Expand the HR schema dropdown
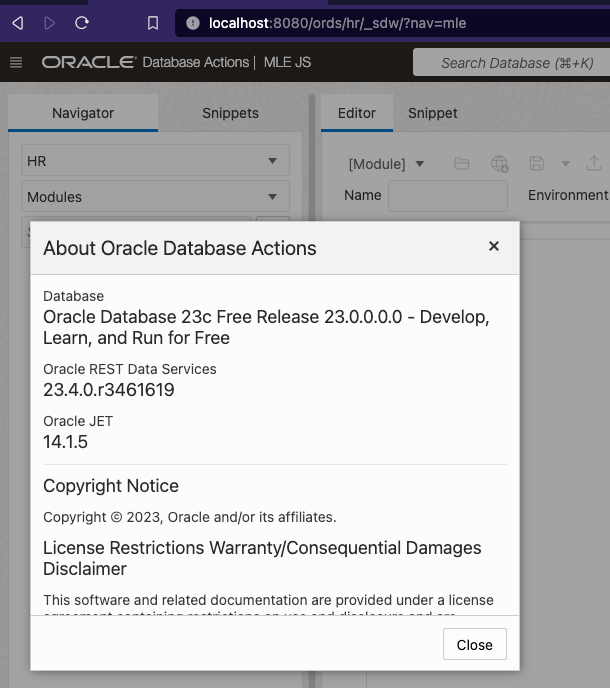The image size is (610, 688). tap(155, 161)
